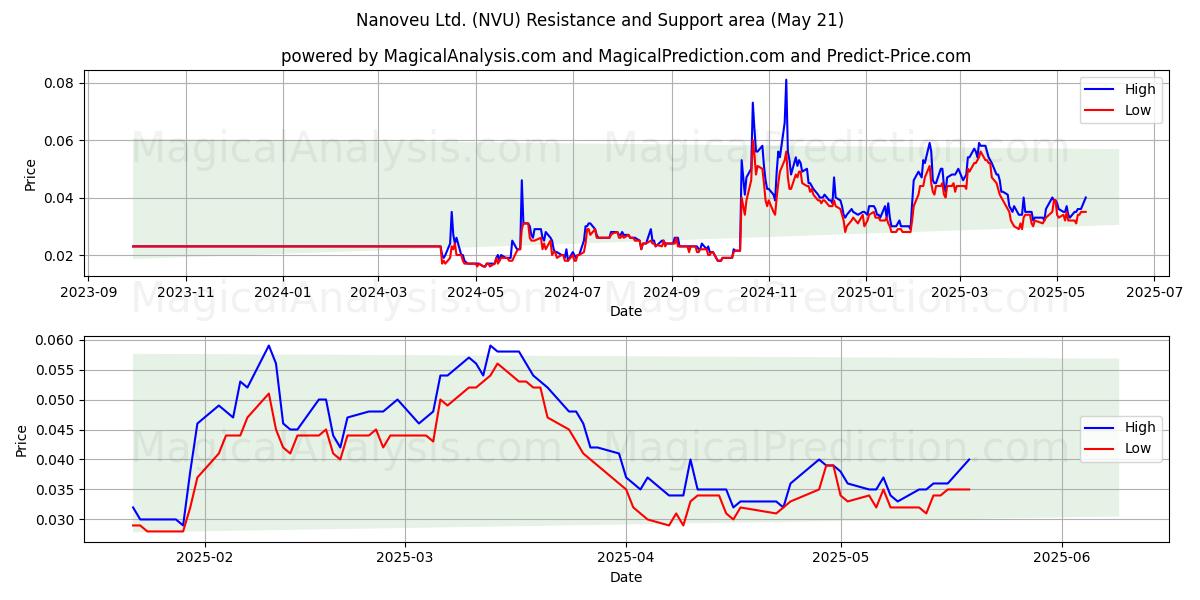Click 'High' in the top chart legend
The image size is (1200, 600).
pyautogui.click(x=1141, y=89)
